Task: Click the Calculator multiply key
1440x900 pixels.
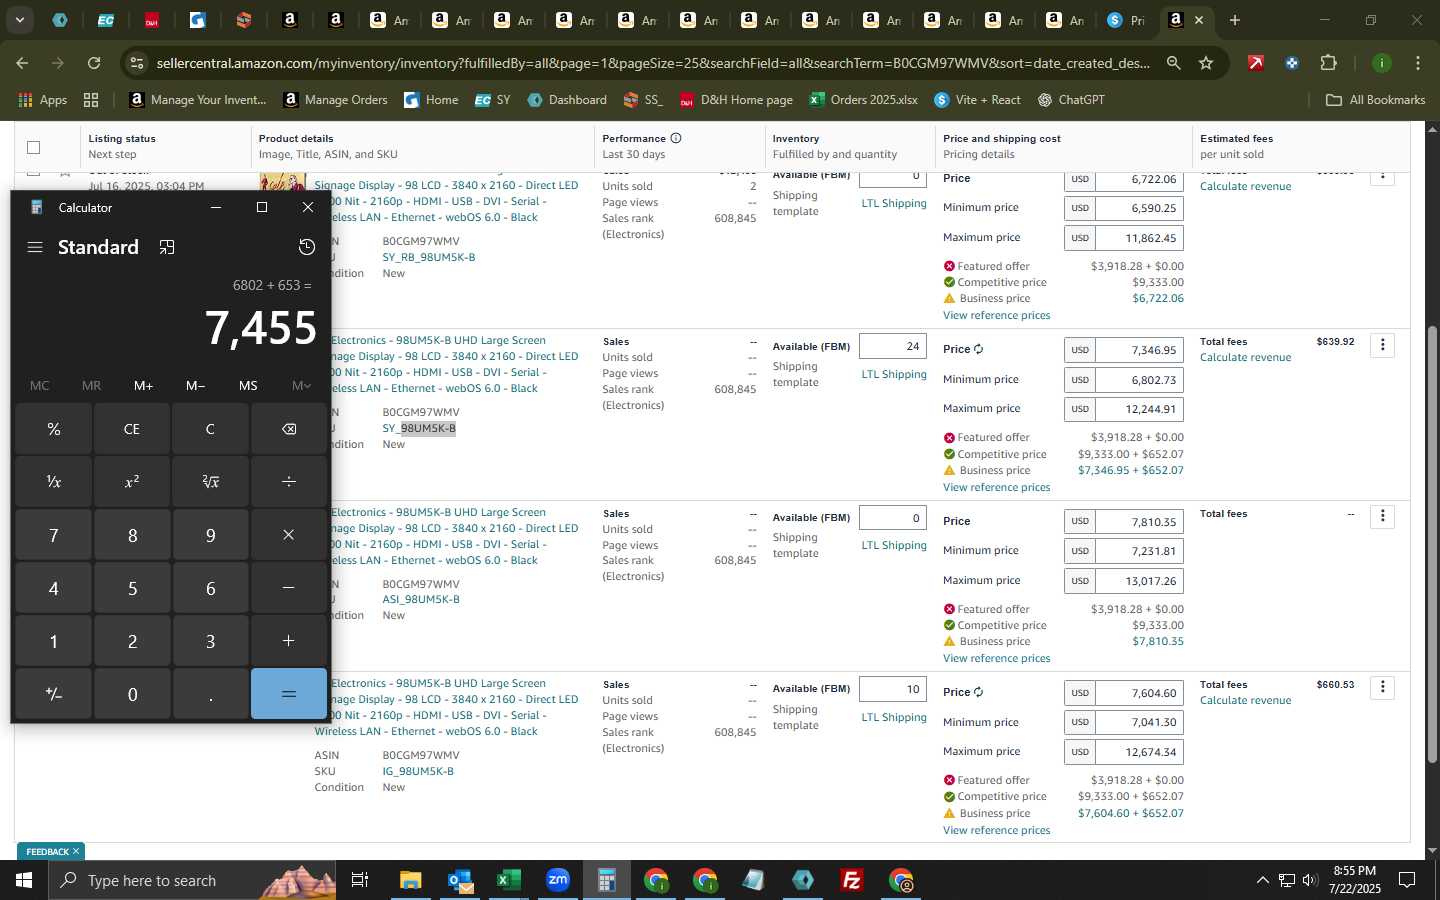Action: click(289, 535)
